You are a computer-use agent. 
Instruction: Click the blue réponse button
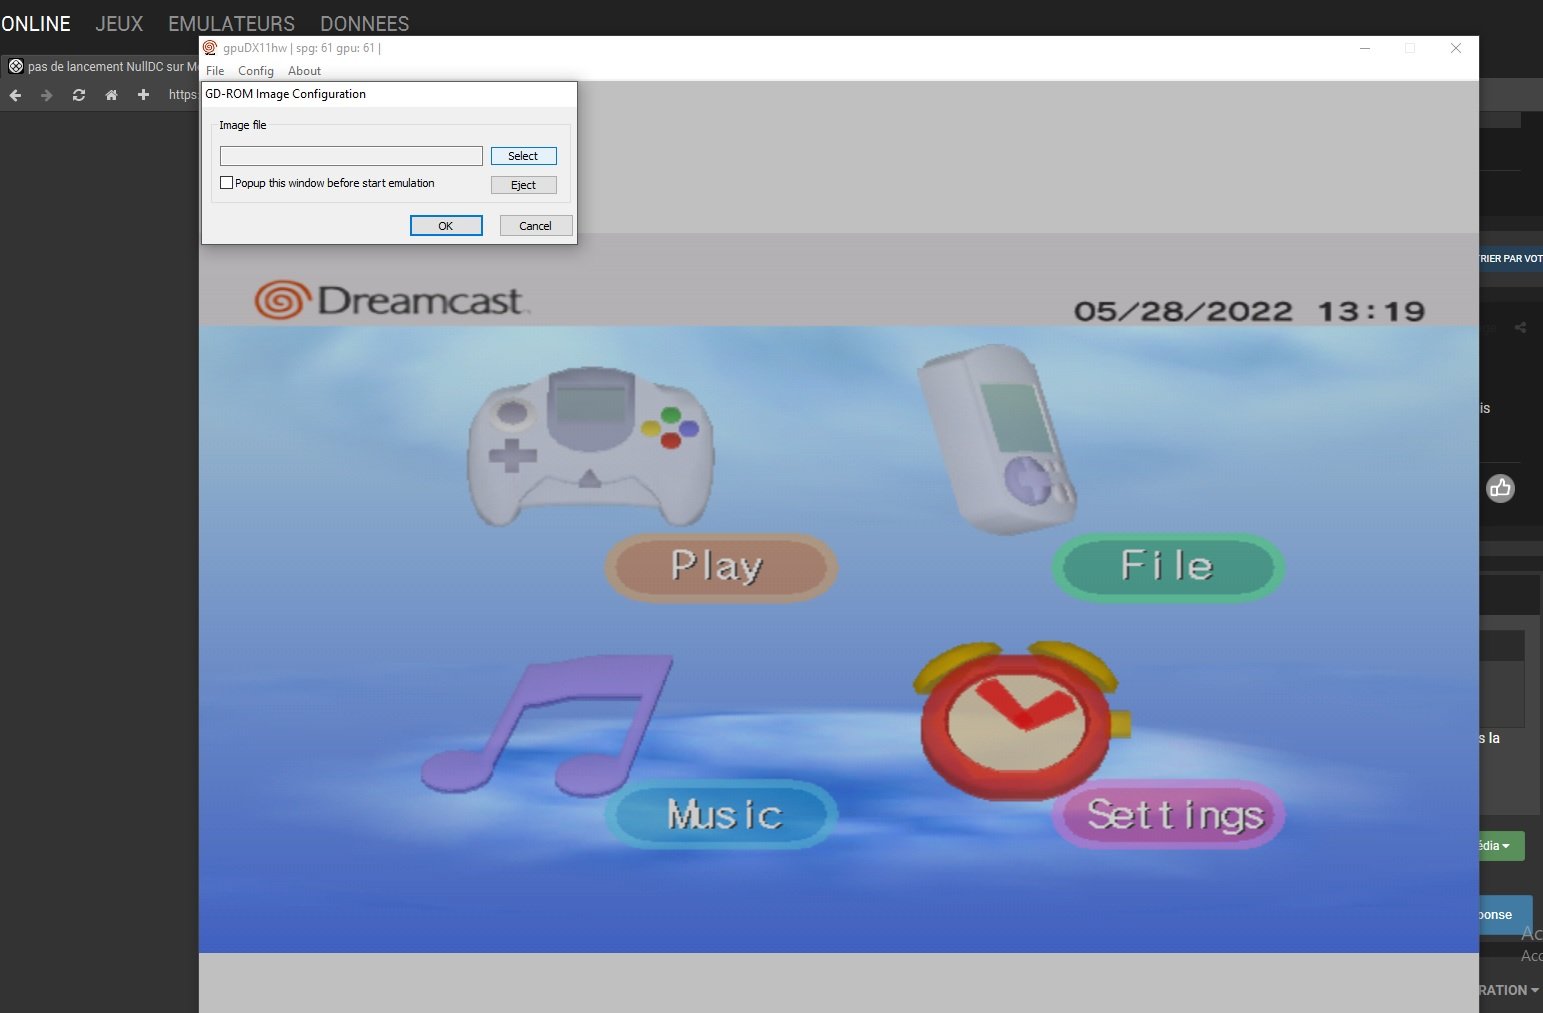pyautogui.click(x=1505, y=914)
